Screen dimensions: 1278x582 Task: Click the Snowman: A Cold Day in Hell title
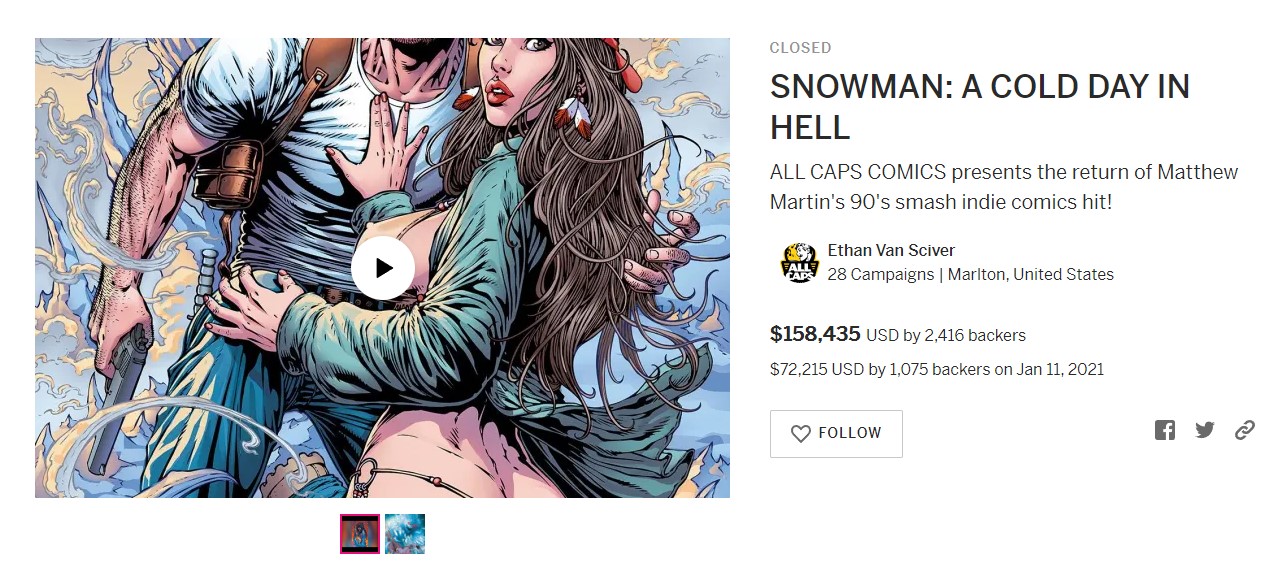coord(980,107)
